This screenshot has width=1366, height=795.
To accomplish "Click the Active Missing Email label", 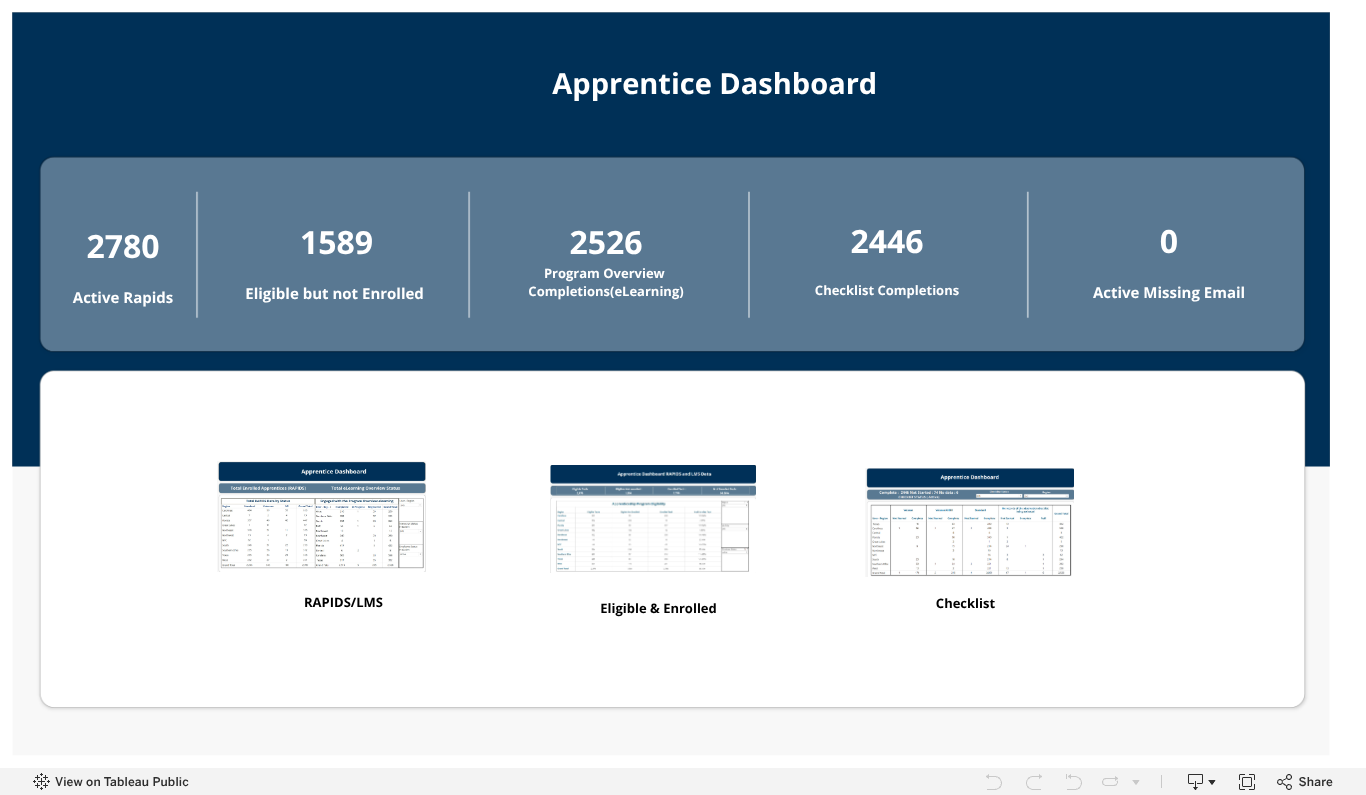I will (x=1169, y=293).
